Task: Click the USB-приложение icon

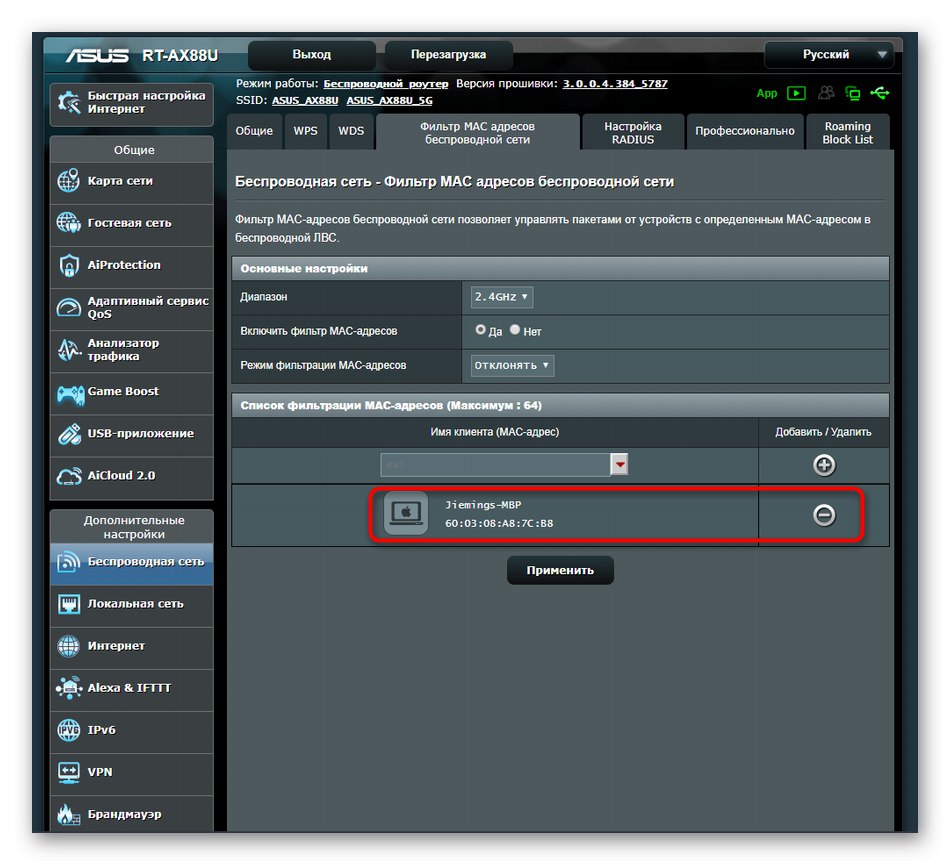Action: point(69,434)
